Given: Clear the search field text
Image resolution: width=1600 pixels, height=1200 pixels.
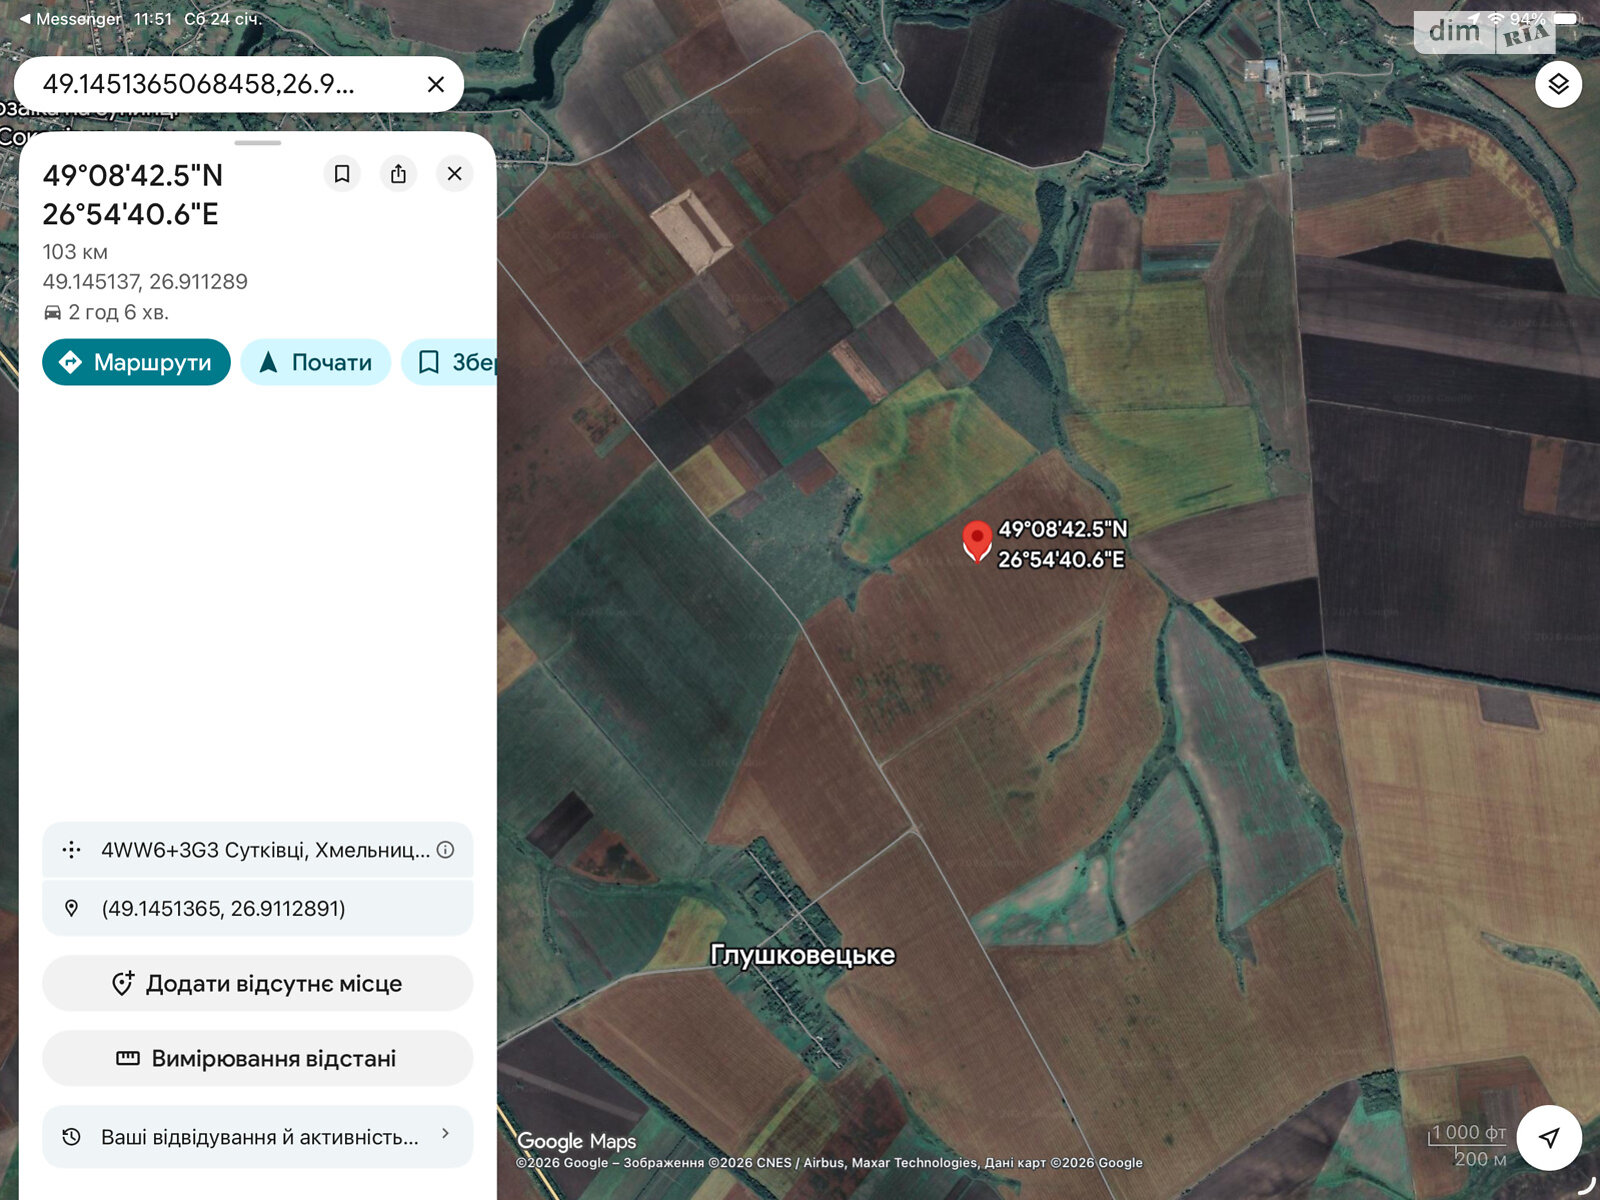Looking at the screenshot, I should [436, 85].
